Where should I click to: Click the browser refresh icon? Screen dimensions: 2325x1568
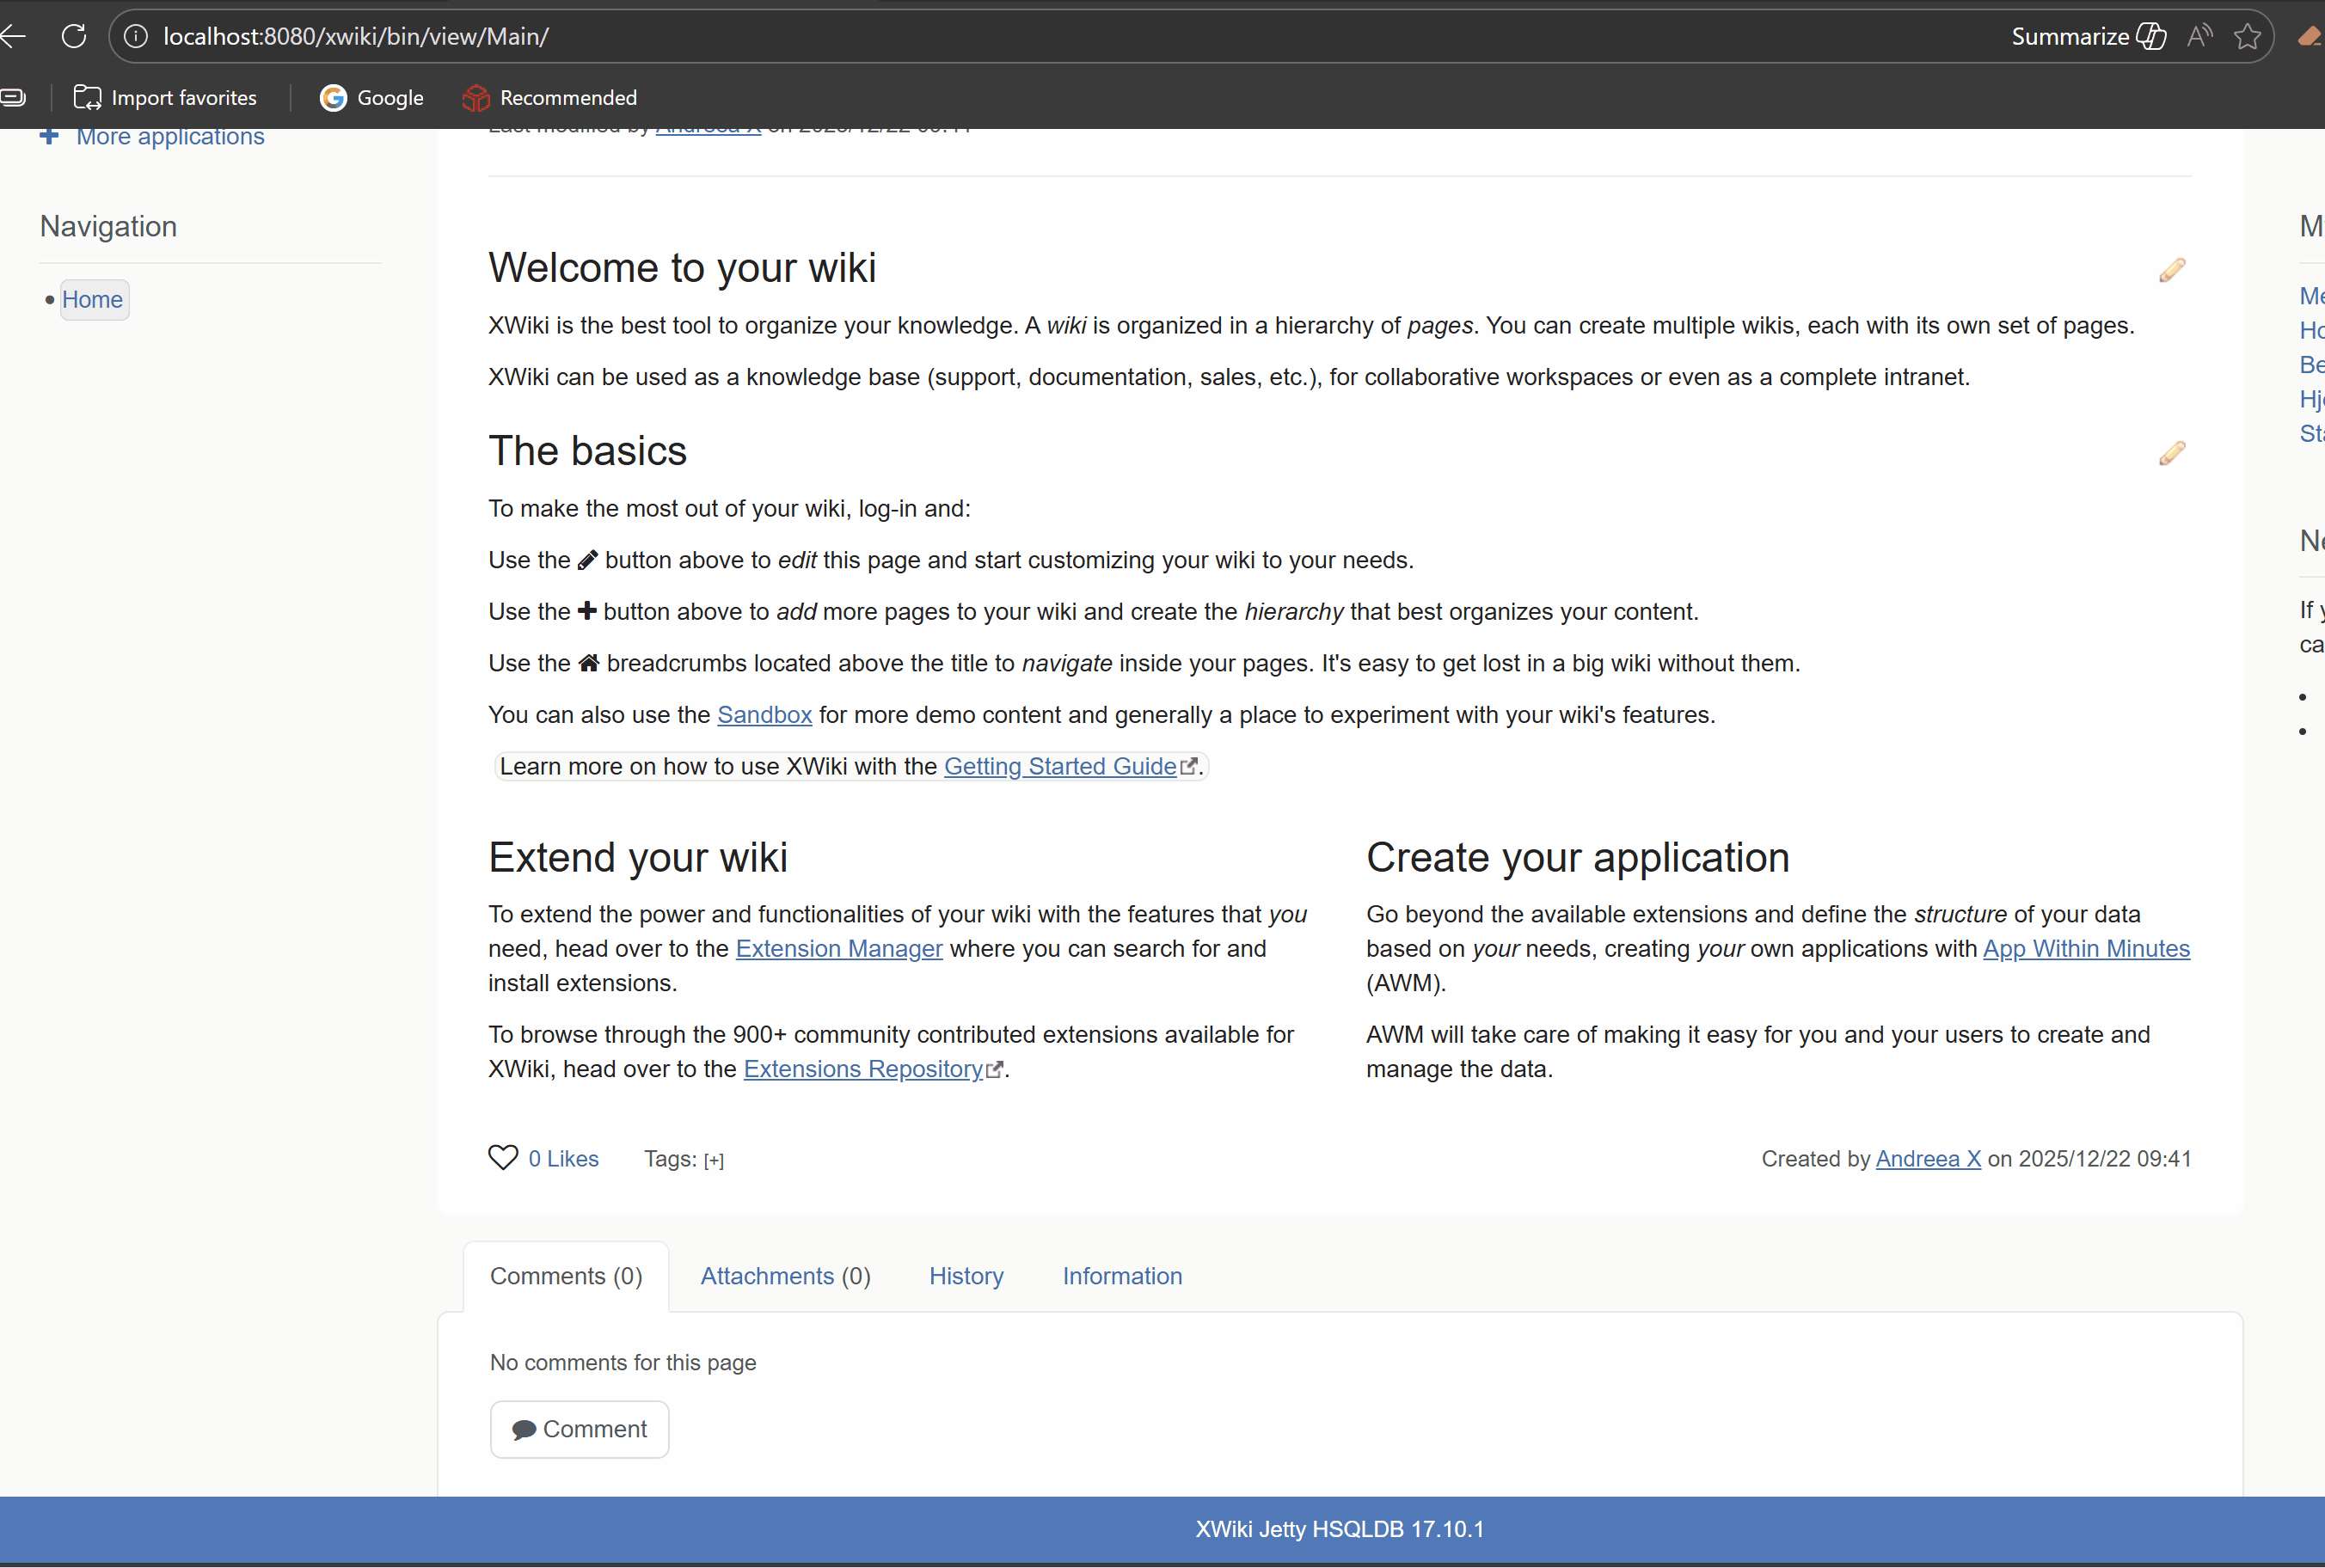pyautogui.click(x=74, y=37)
